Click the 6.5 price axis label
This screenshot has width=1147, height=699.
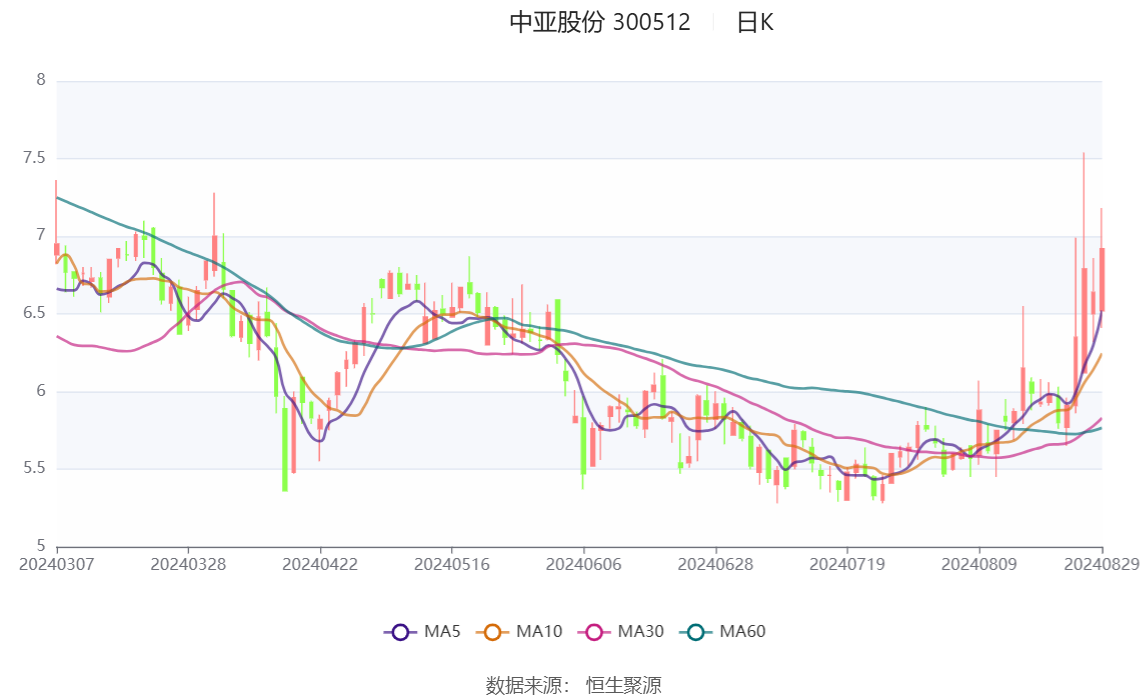click(x=34, y=313)
